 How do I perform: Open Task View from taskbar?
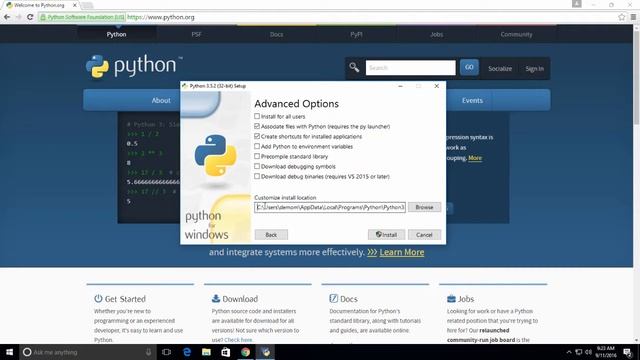point(167,352)
